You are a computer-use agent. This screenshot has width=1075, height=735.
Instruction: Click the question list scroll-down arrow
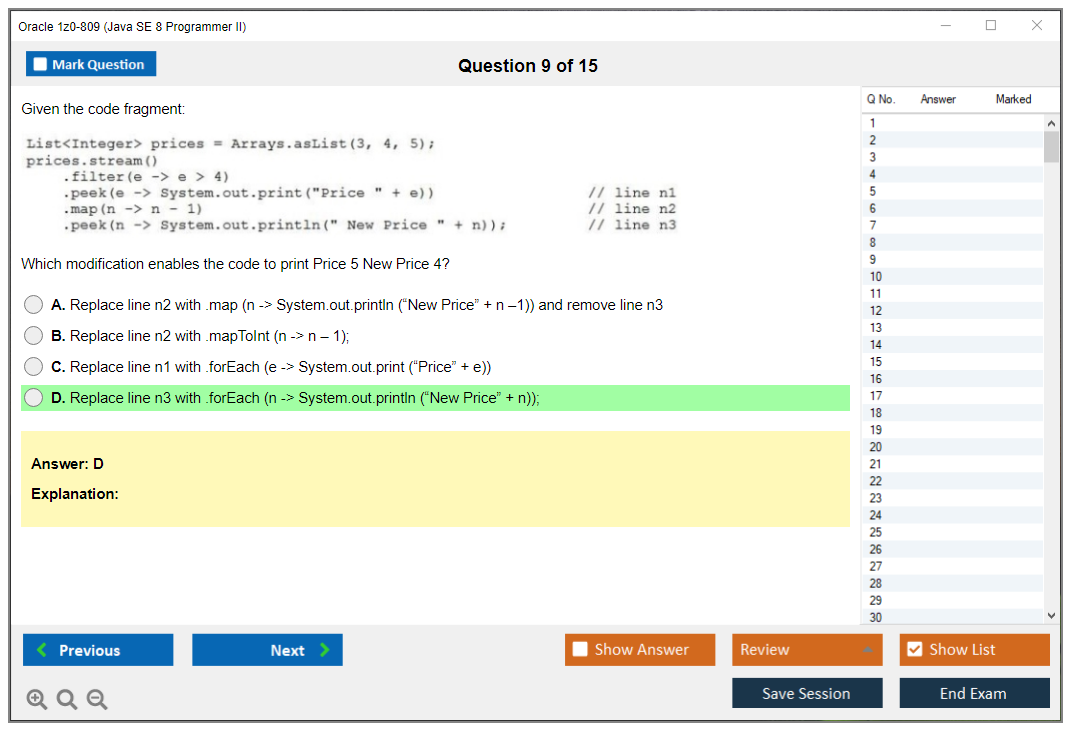(x=1051, y=615)
